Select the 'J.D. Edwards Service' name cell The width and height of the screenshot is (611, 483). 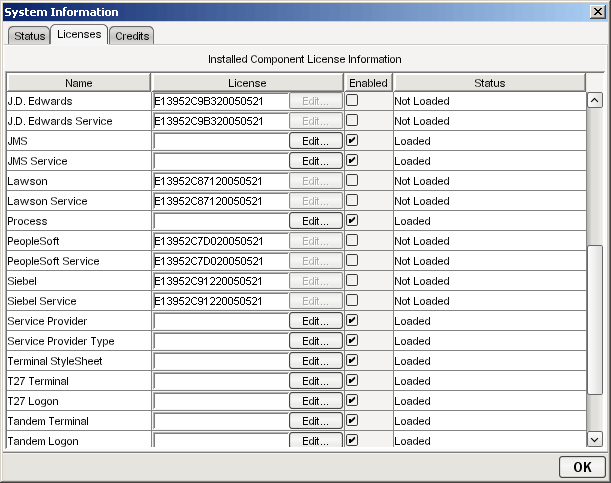[x=79, y=121]
